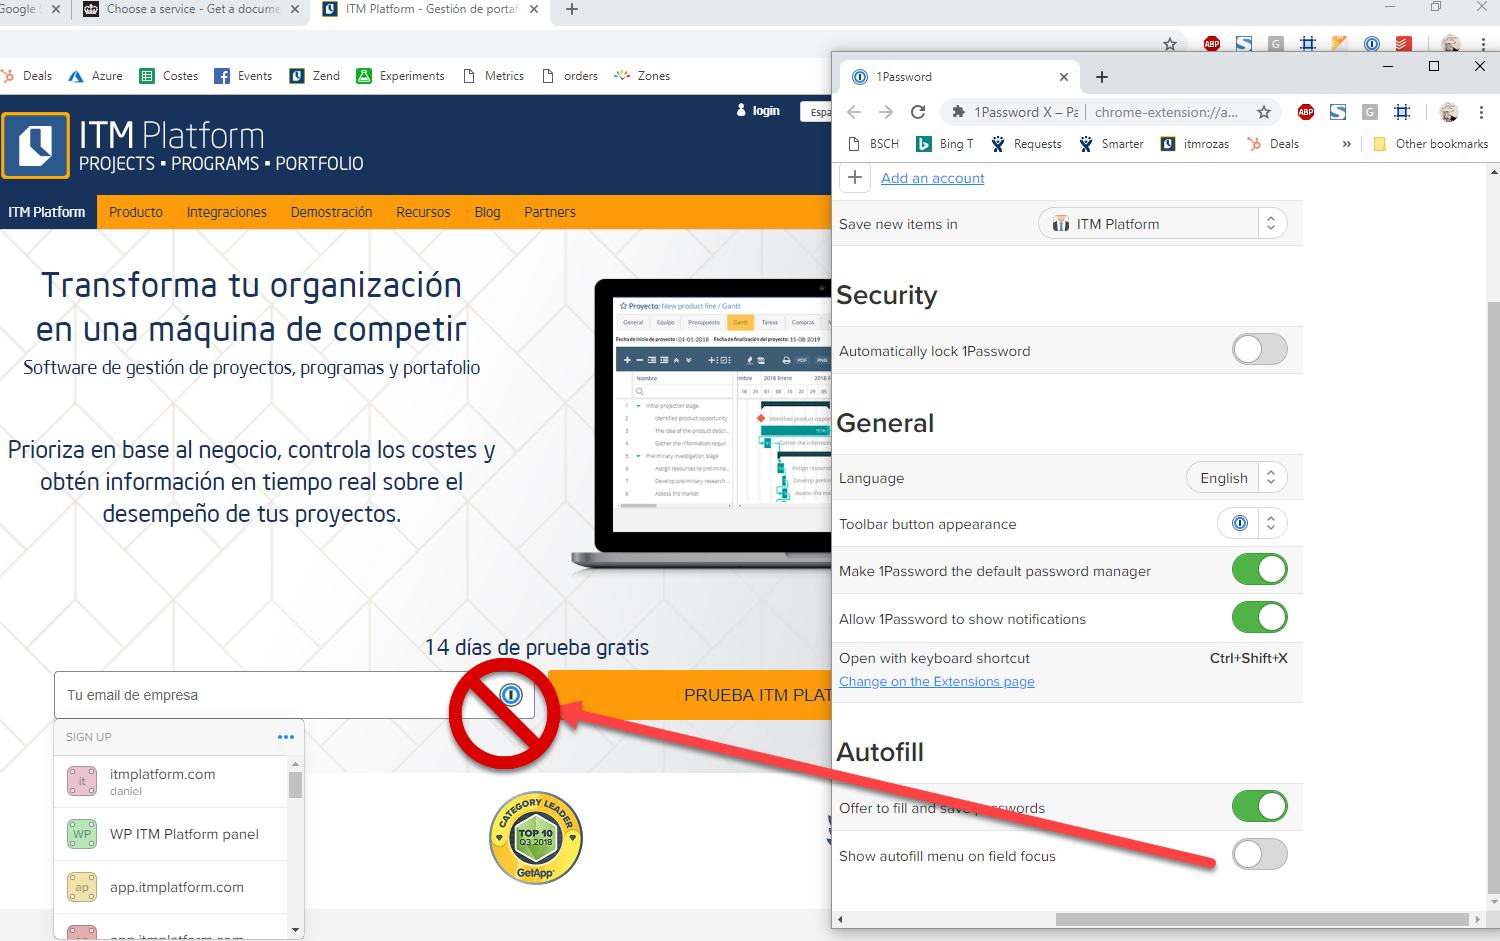This screenshot has height=941, width=1500.
Task: Click the Add an account link
Action: coord(932,178)
